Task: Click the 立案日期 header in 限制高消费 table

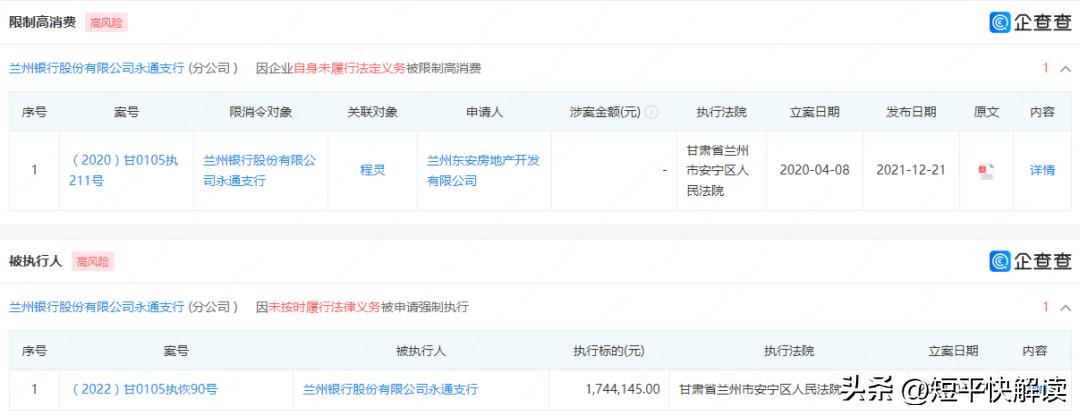Action: coord(814,112)
